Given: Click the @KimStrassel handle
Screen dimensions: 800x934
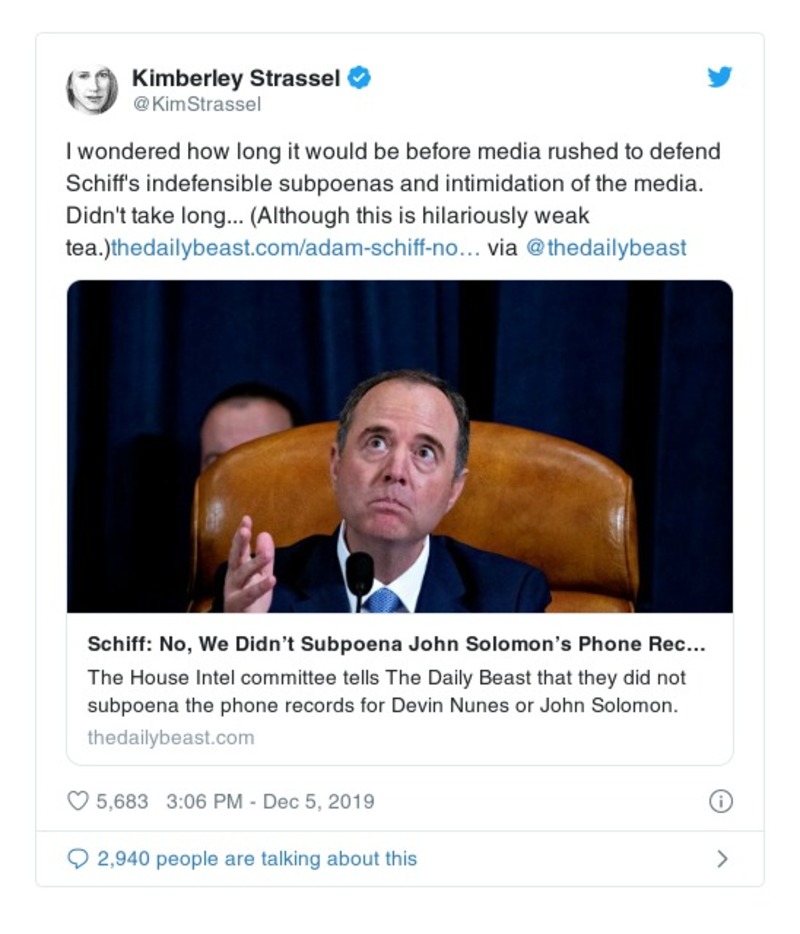Looking at the screenshot, I should click(196, 103).
